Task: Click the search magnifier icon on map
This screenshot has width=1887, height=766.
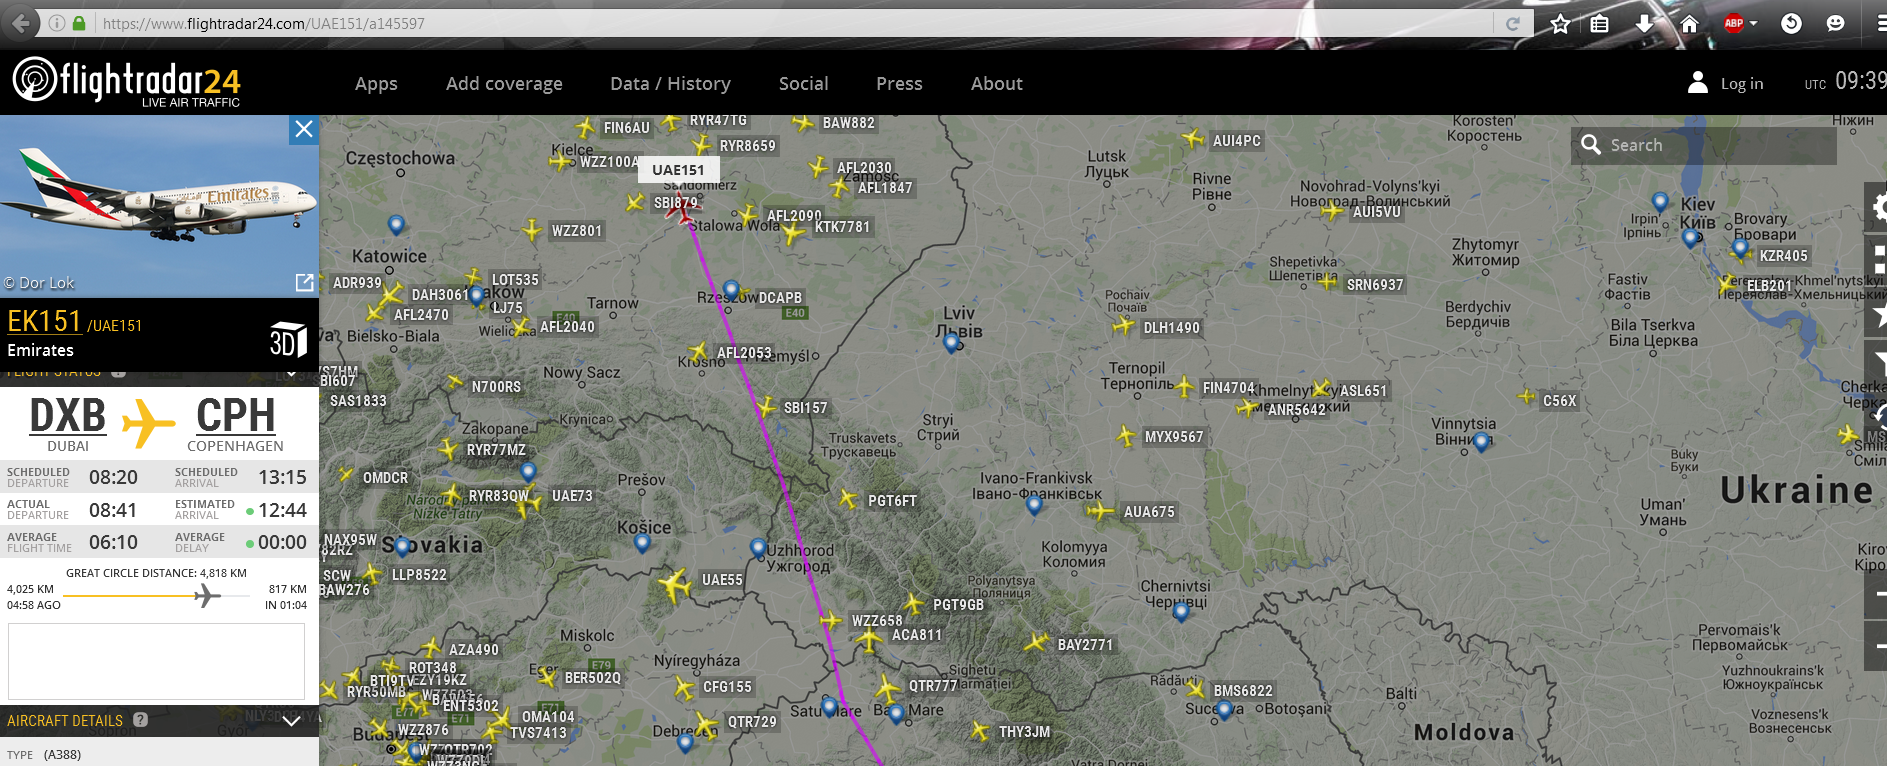Action: pos(1591,145)
